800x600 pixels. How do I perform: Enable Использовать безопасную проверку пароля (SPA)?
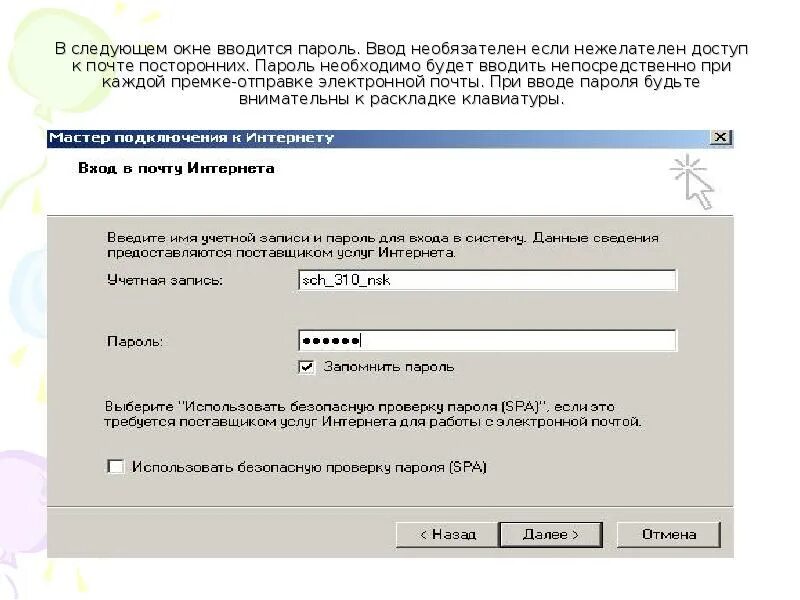click(x=116, y=466)
